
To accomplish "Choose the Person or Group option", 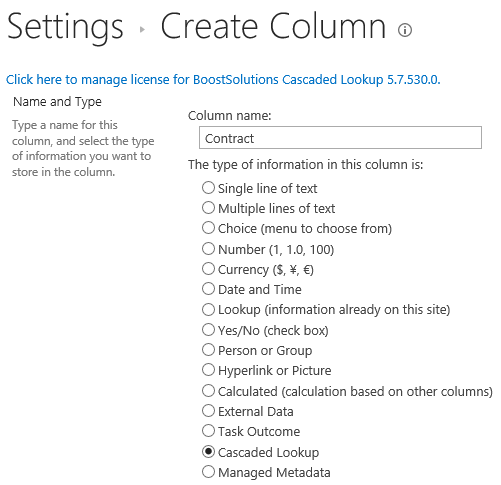I will tap(208, 350).
